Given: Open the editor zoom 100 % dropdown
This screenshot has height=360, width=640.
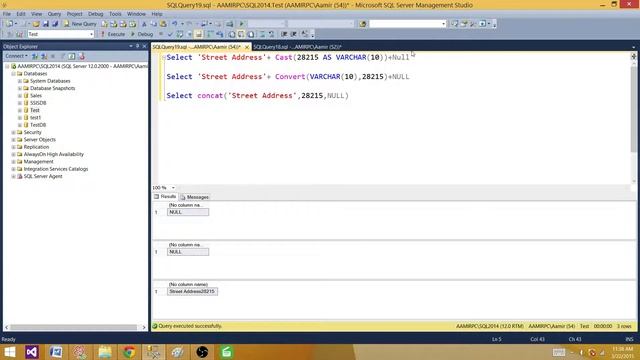Looking at the screenshot, I should 173,188.
